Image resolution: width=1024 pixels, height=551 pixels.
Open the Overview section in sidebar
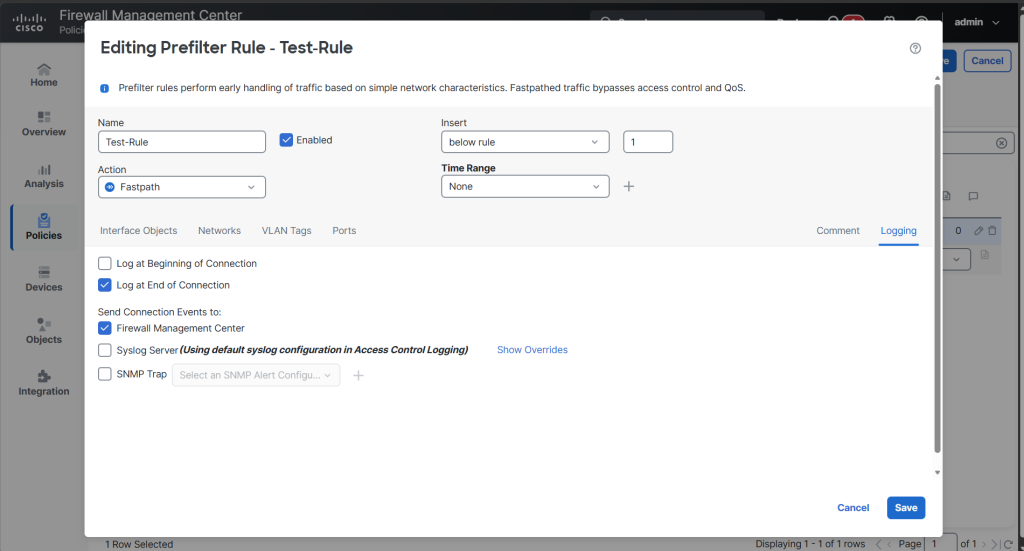tap(44, 124)
